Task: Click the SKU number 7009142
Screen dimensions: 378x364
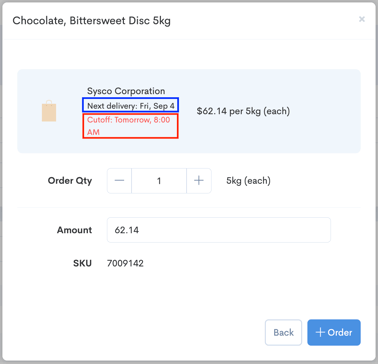Action: pyautogui.click(x=125, y=263)
